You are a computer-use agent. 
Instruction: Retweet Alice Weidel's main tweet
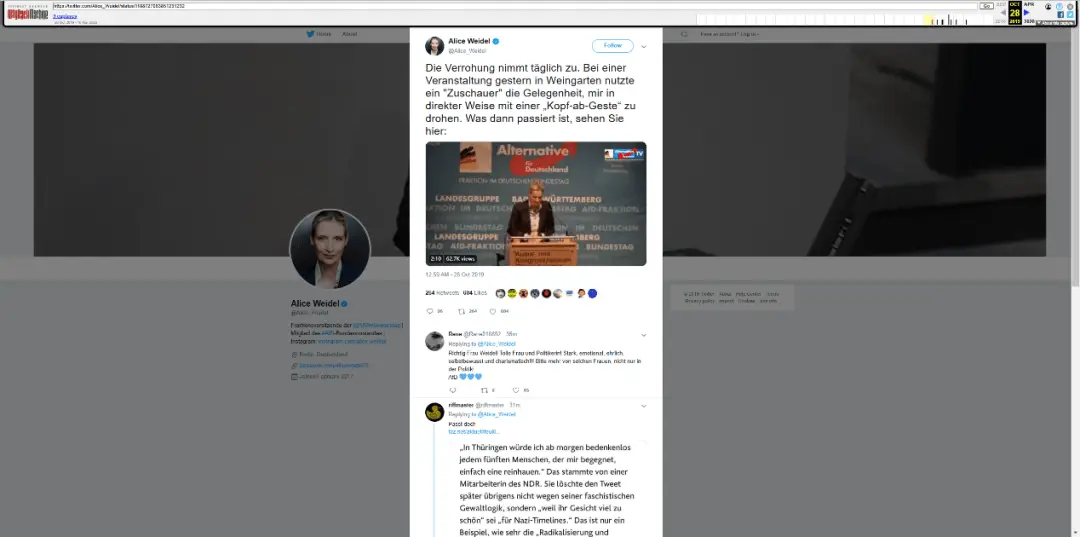[x=461, y=311]
